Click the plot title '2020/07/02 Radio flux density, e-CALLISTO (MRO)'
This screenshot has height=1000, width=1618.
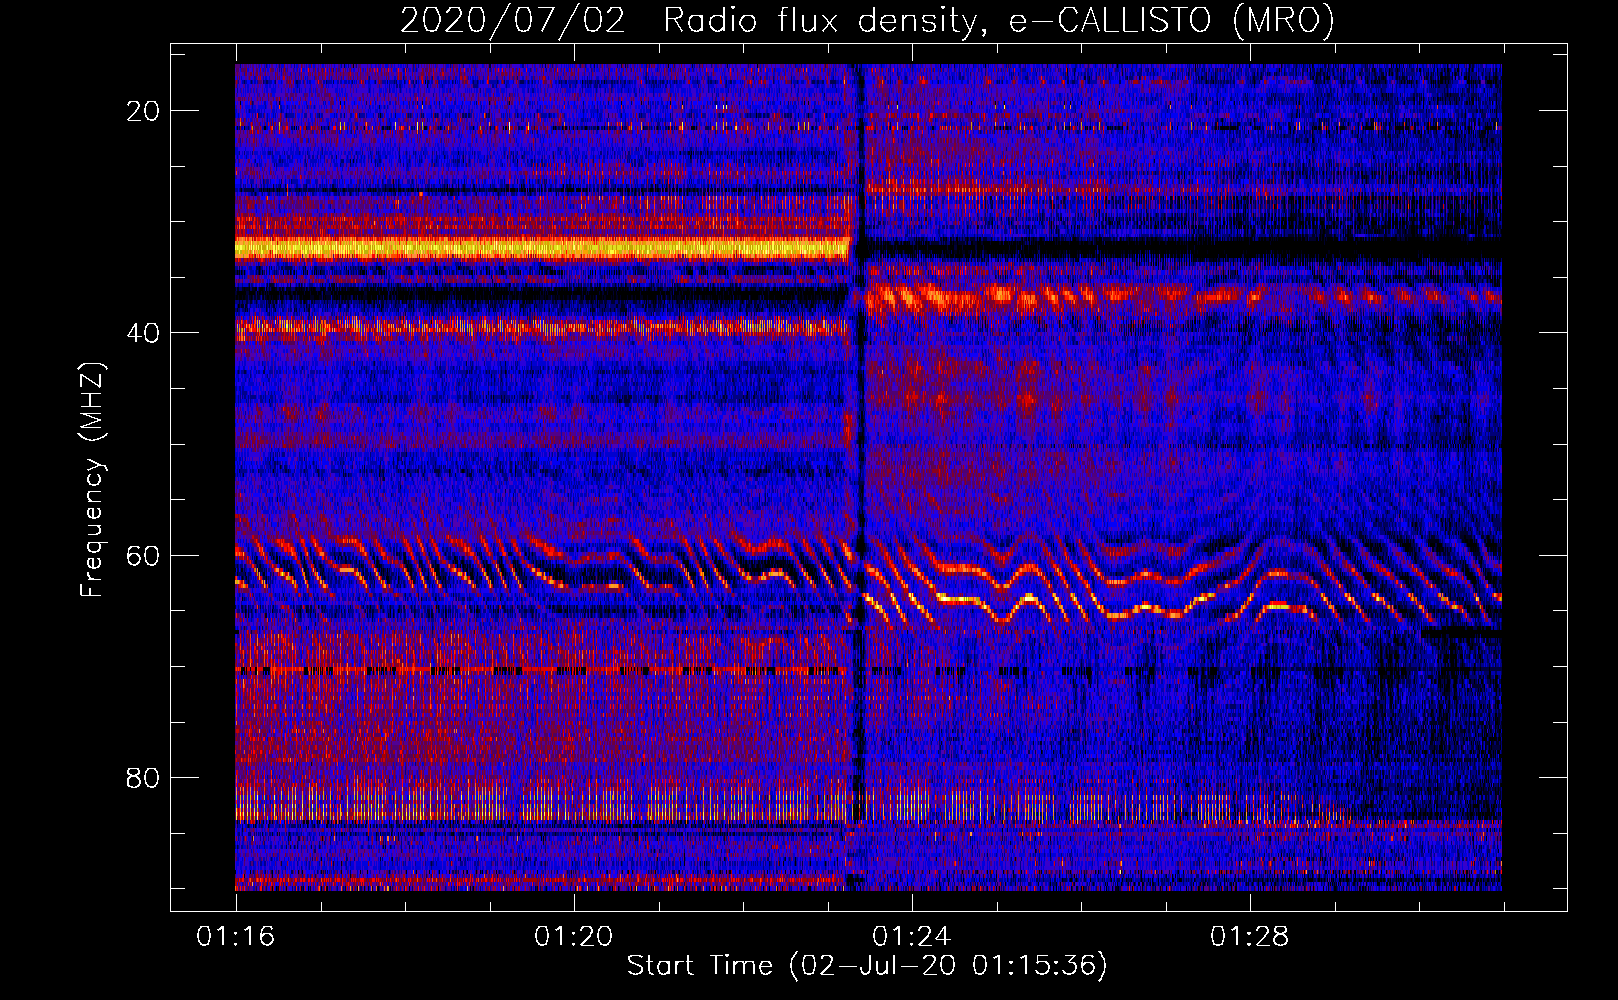[867, 20]
